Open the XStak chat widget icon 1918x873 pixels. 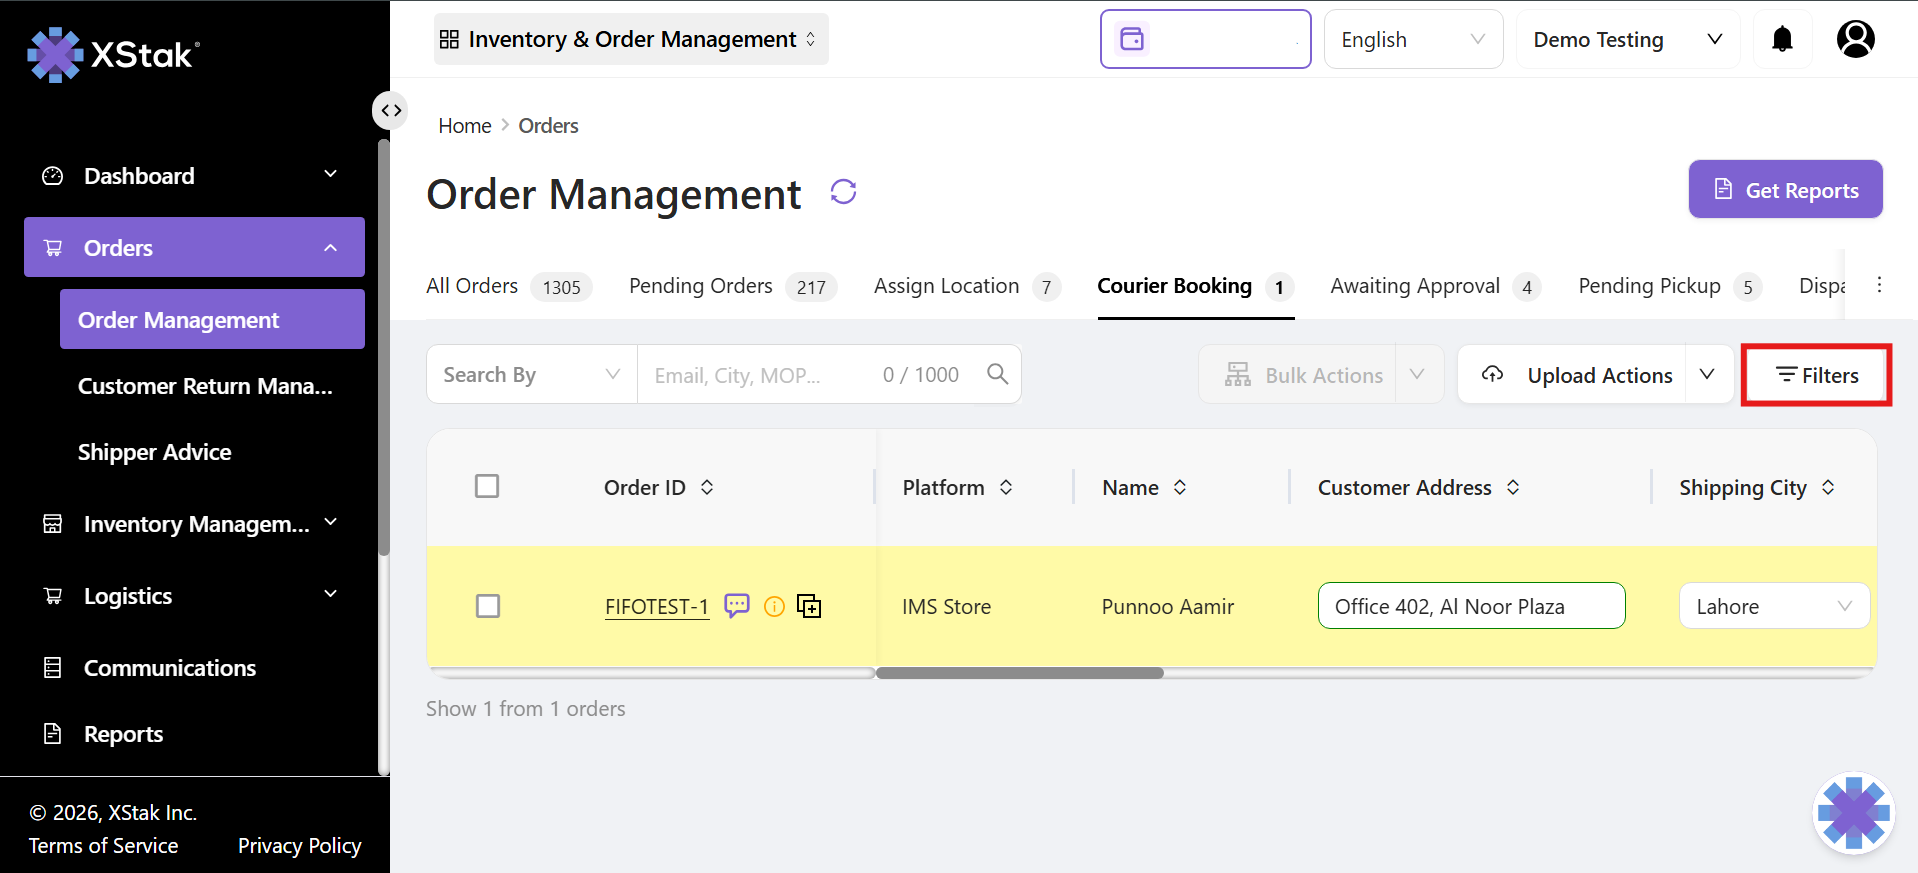tap(1853, 812)
